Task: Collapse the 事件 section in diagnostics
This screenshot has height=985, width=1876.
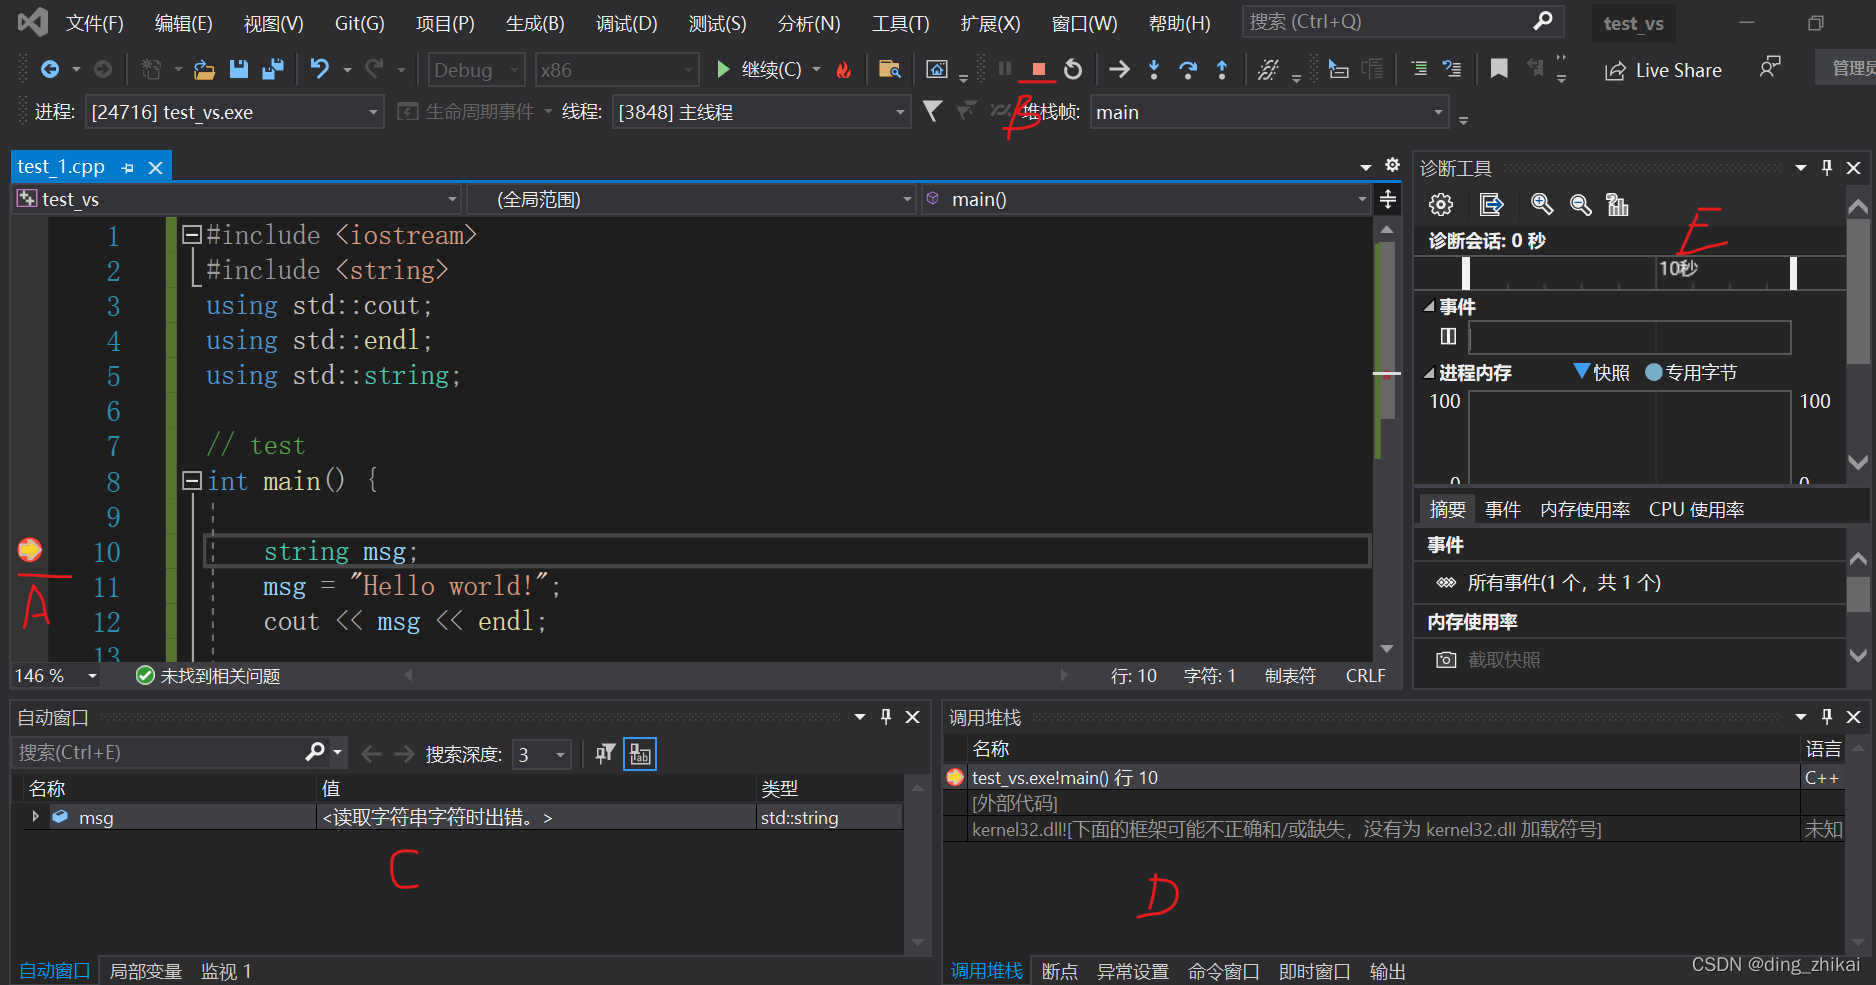Action: coord(1429,307)
